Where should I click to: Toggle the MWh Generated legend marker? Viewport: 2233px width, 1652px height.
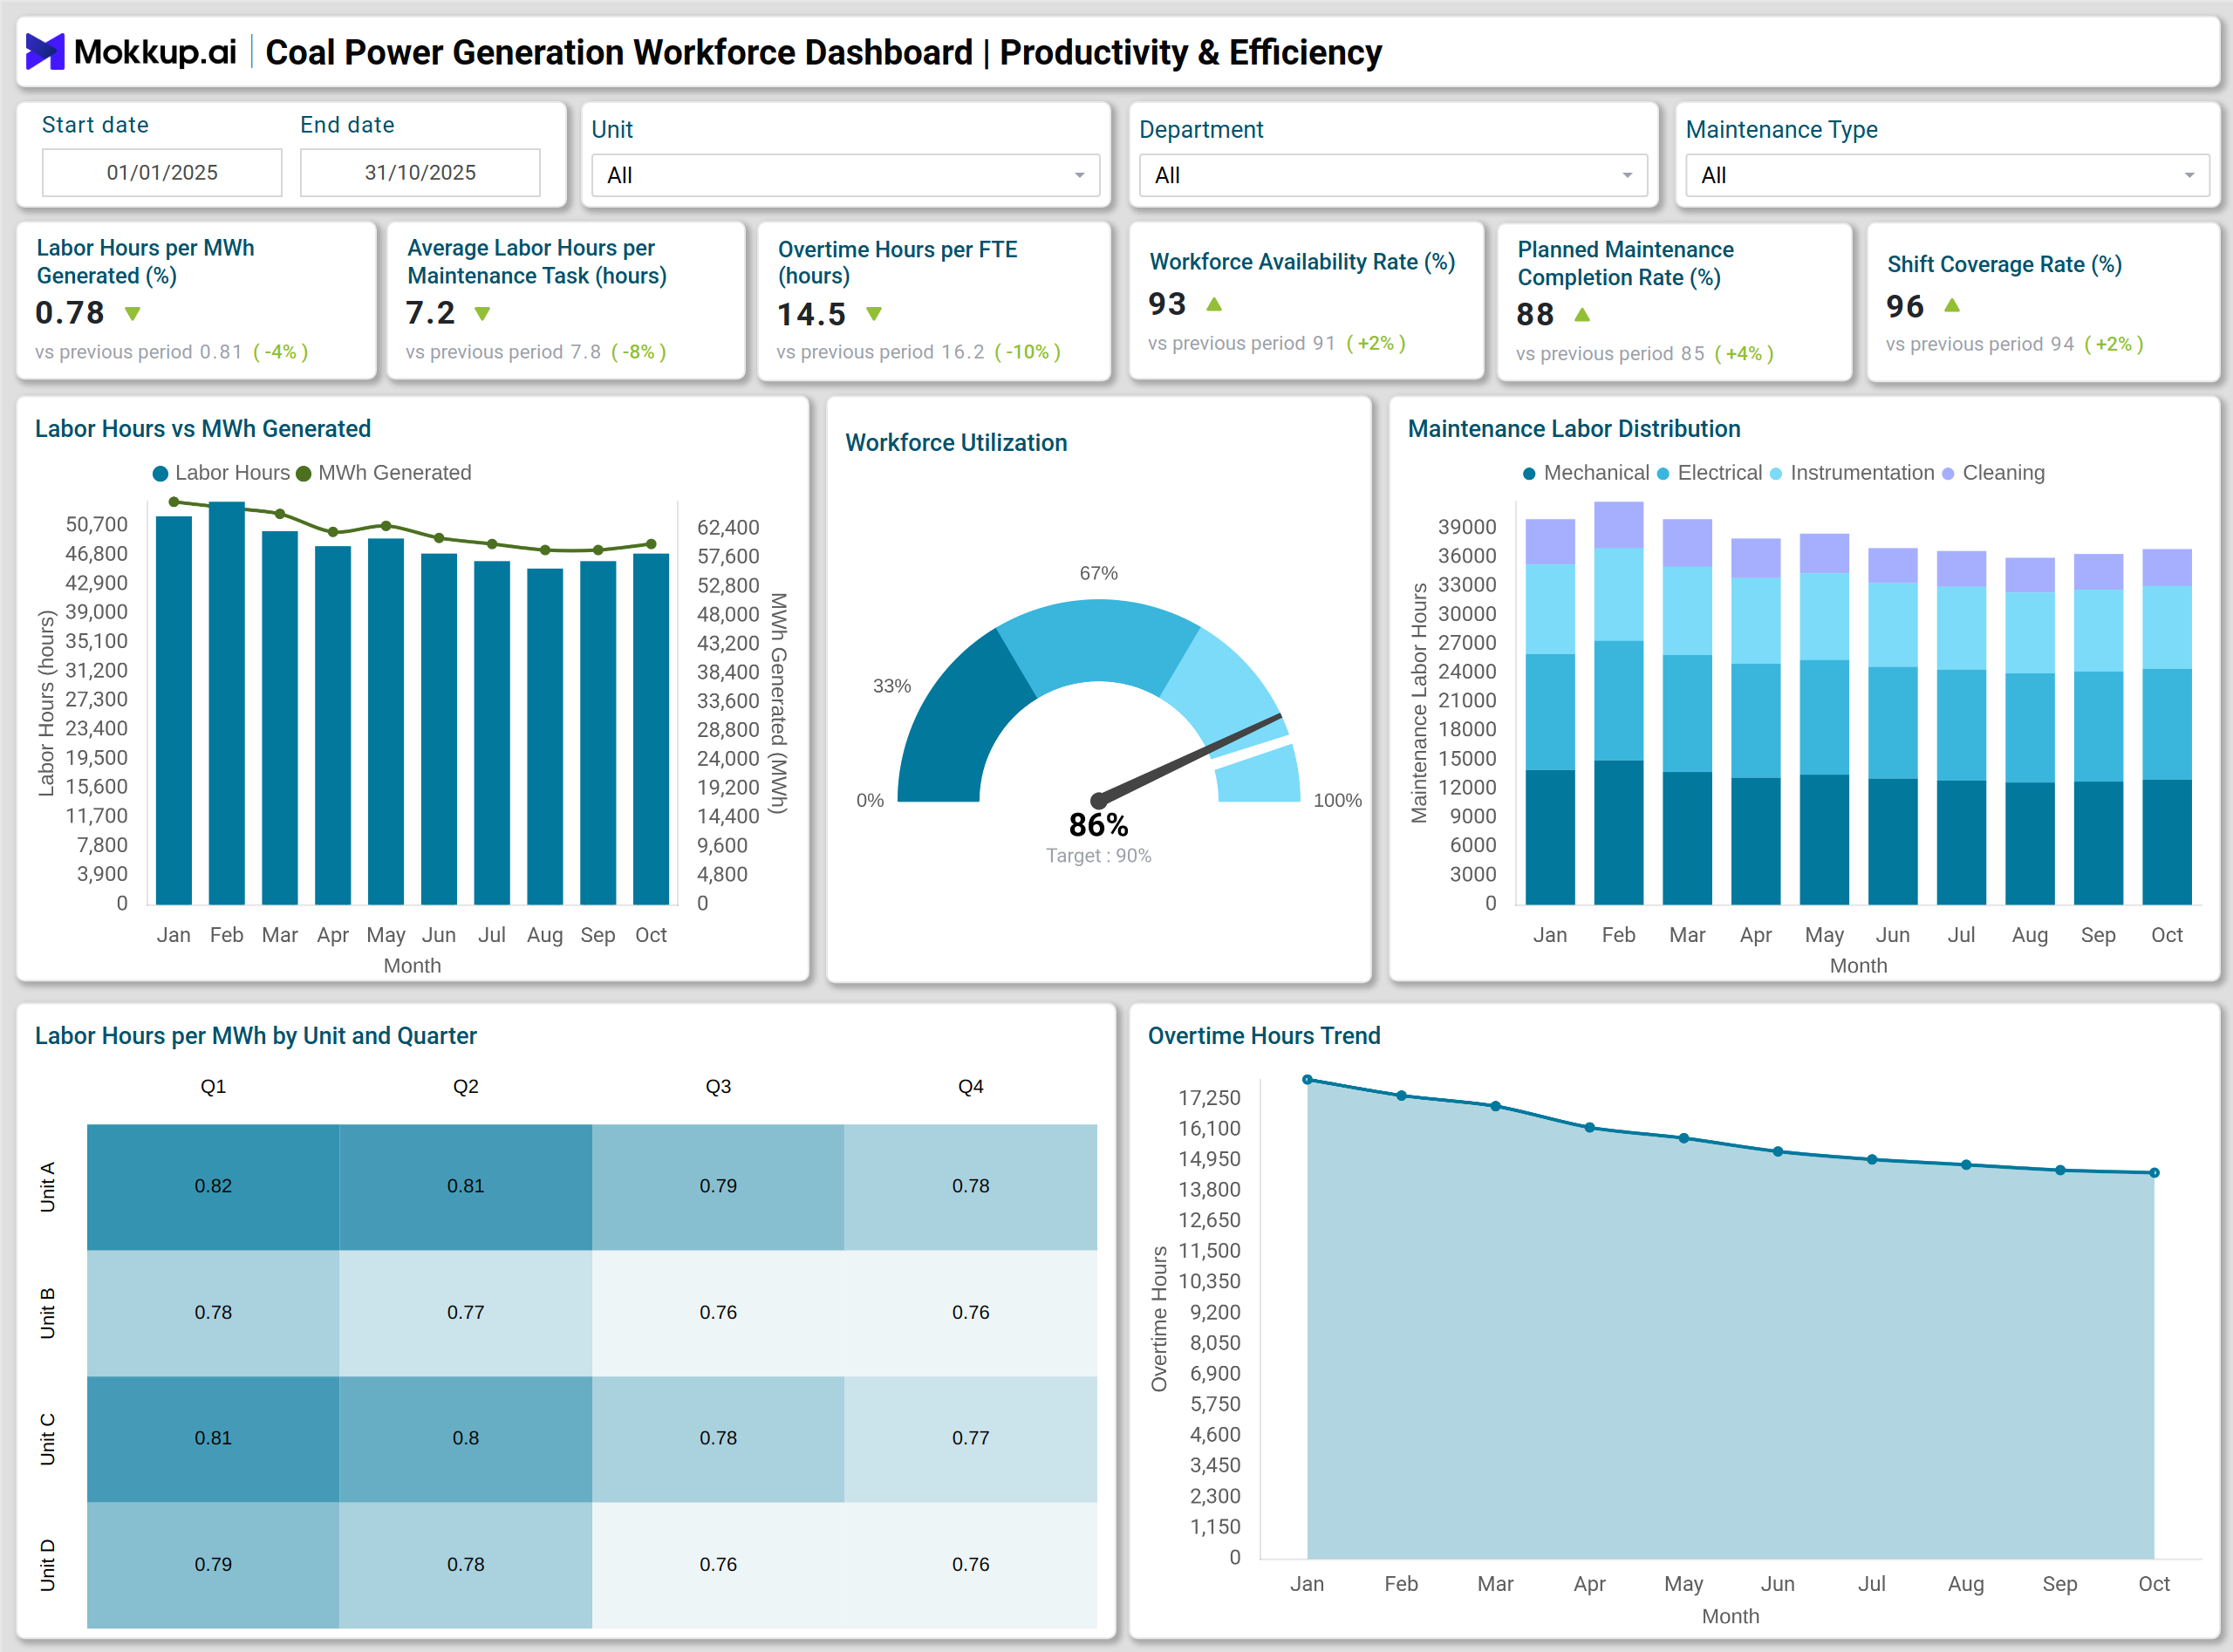(303, 473)
